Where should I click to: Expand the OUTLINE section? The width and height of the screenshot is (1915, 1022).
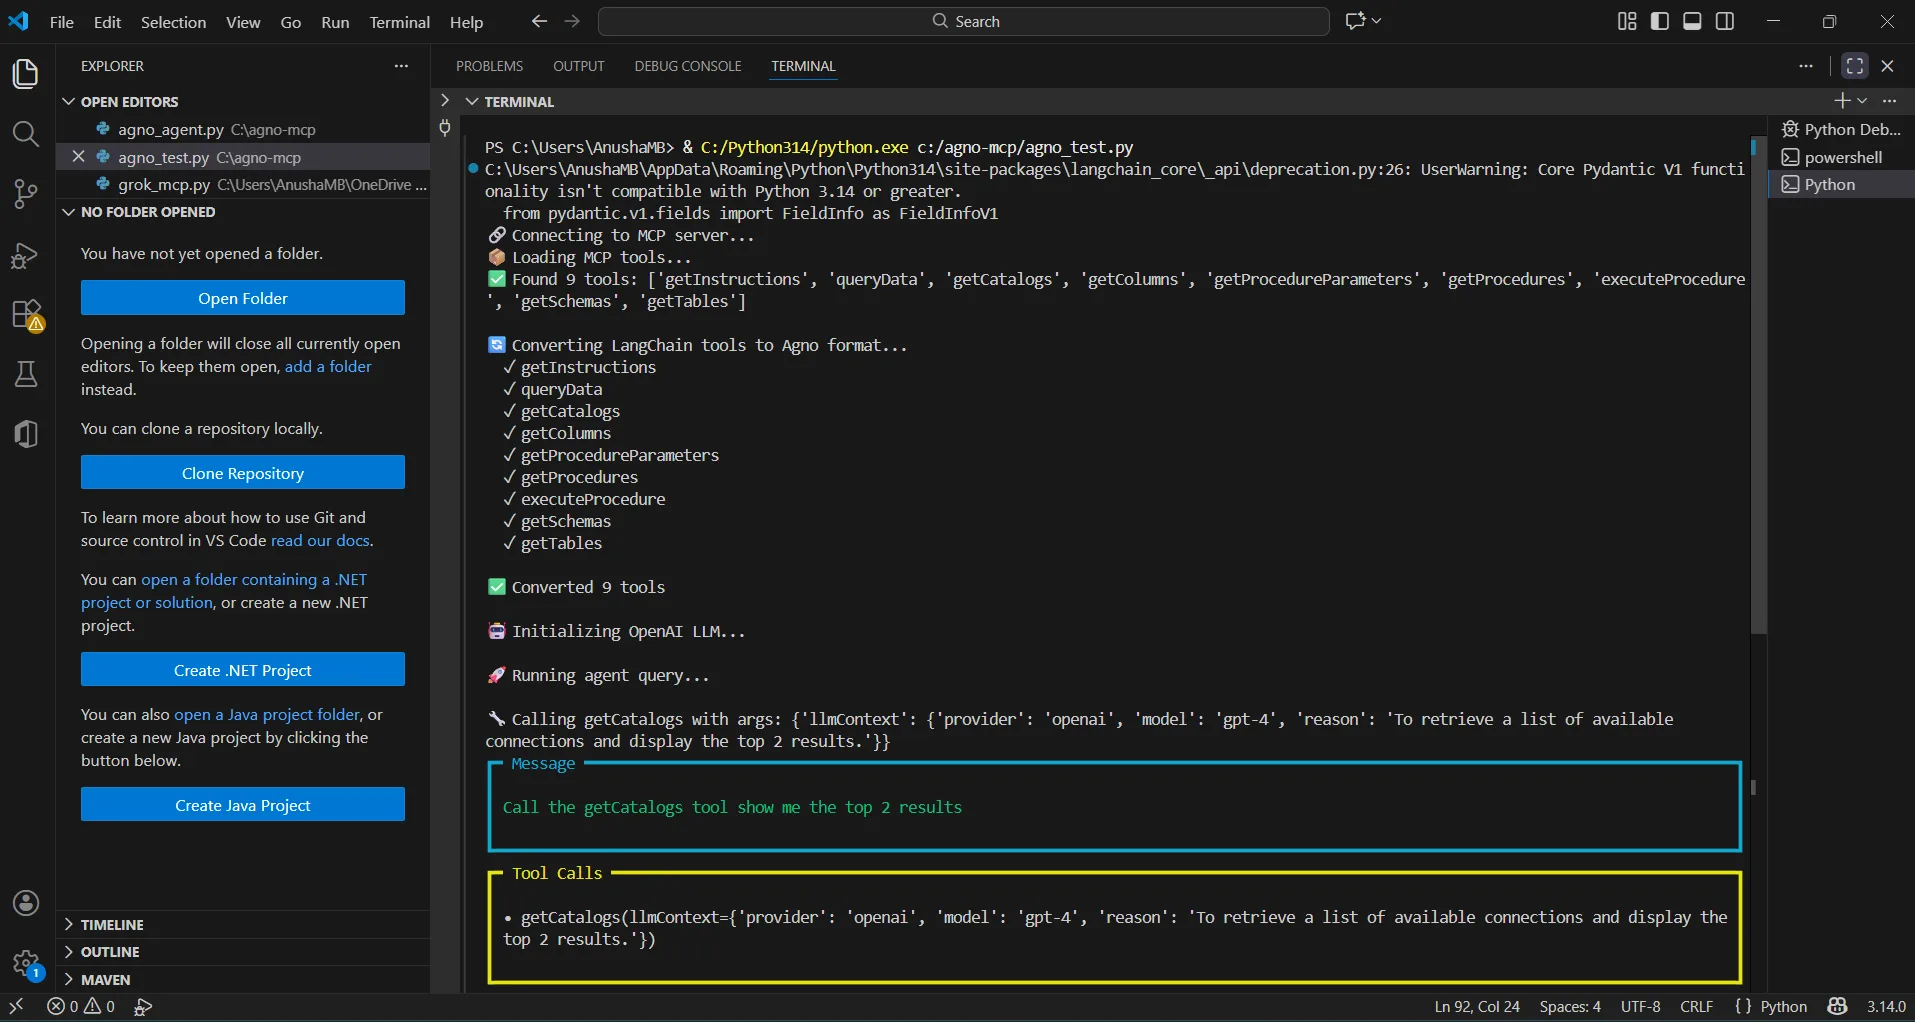click(110, 952)
